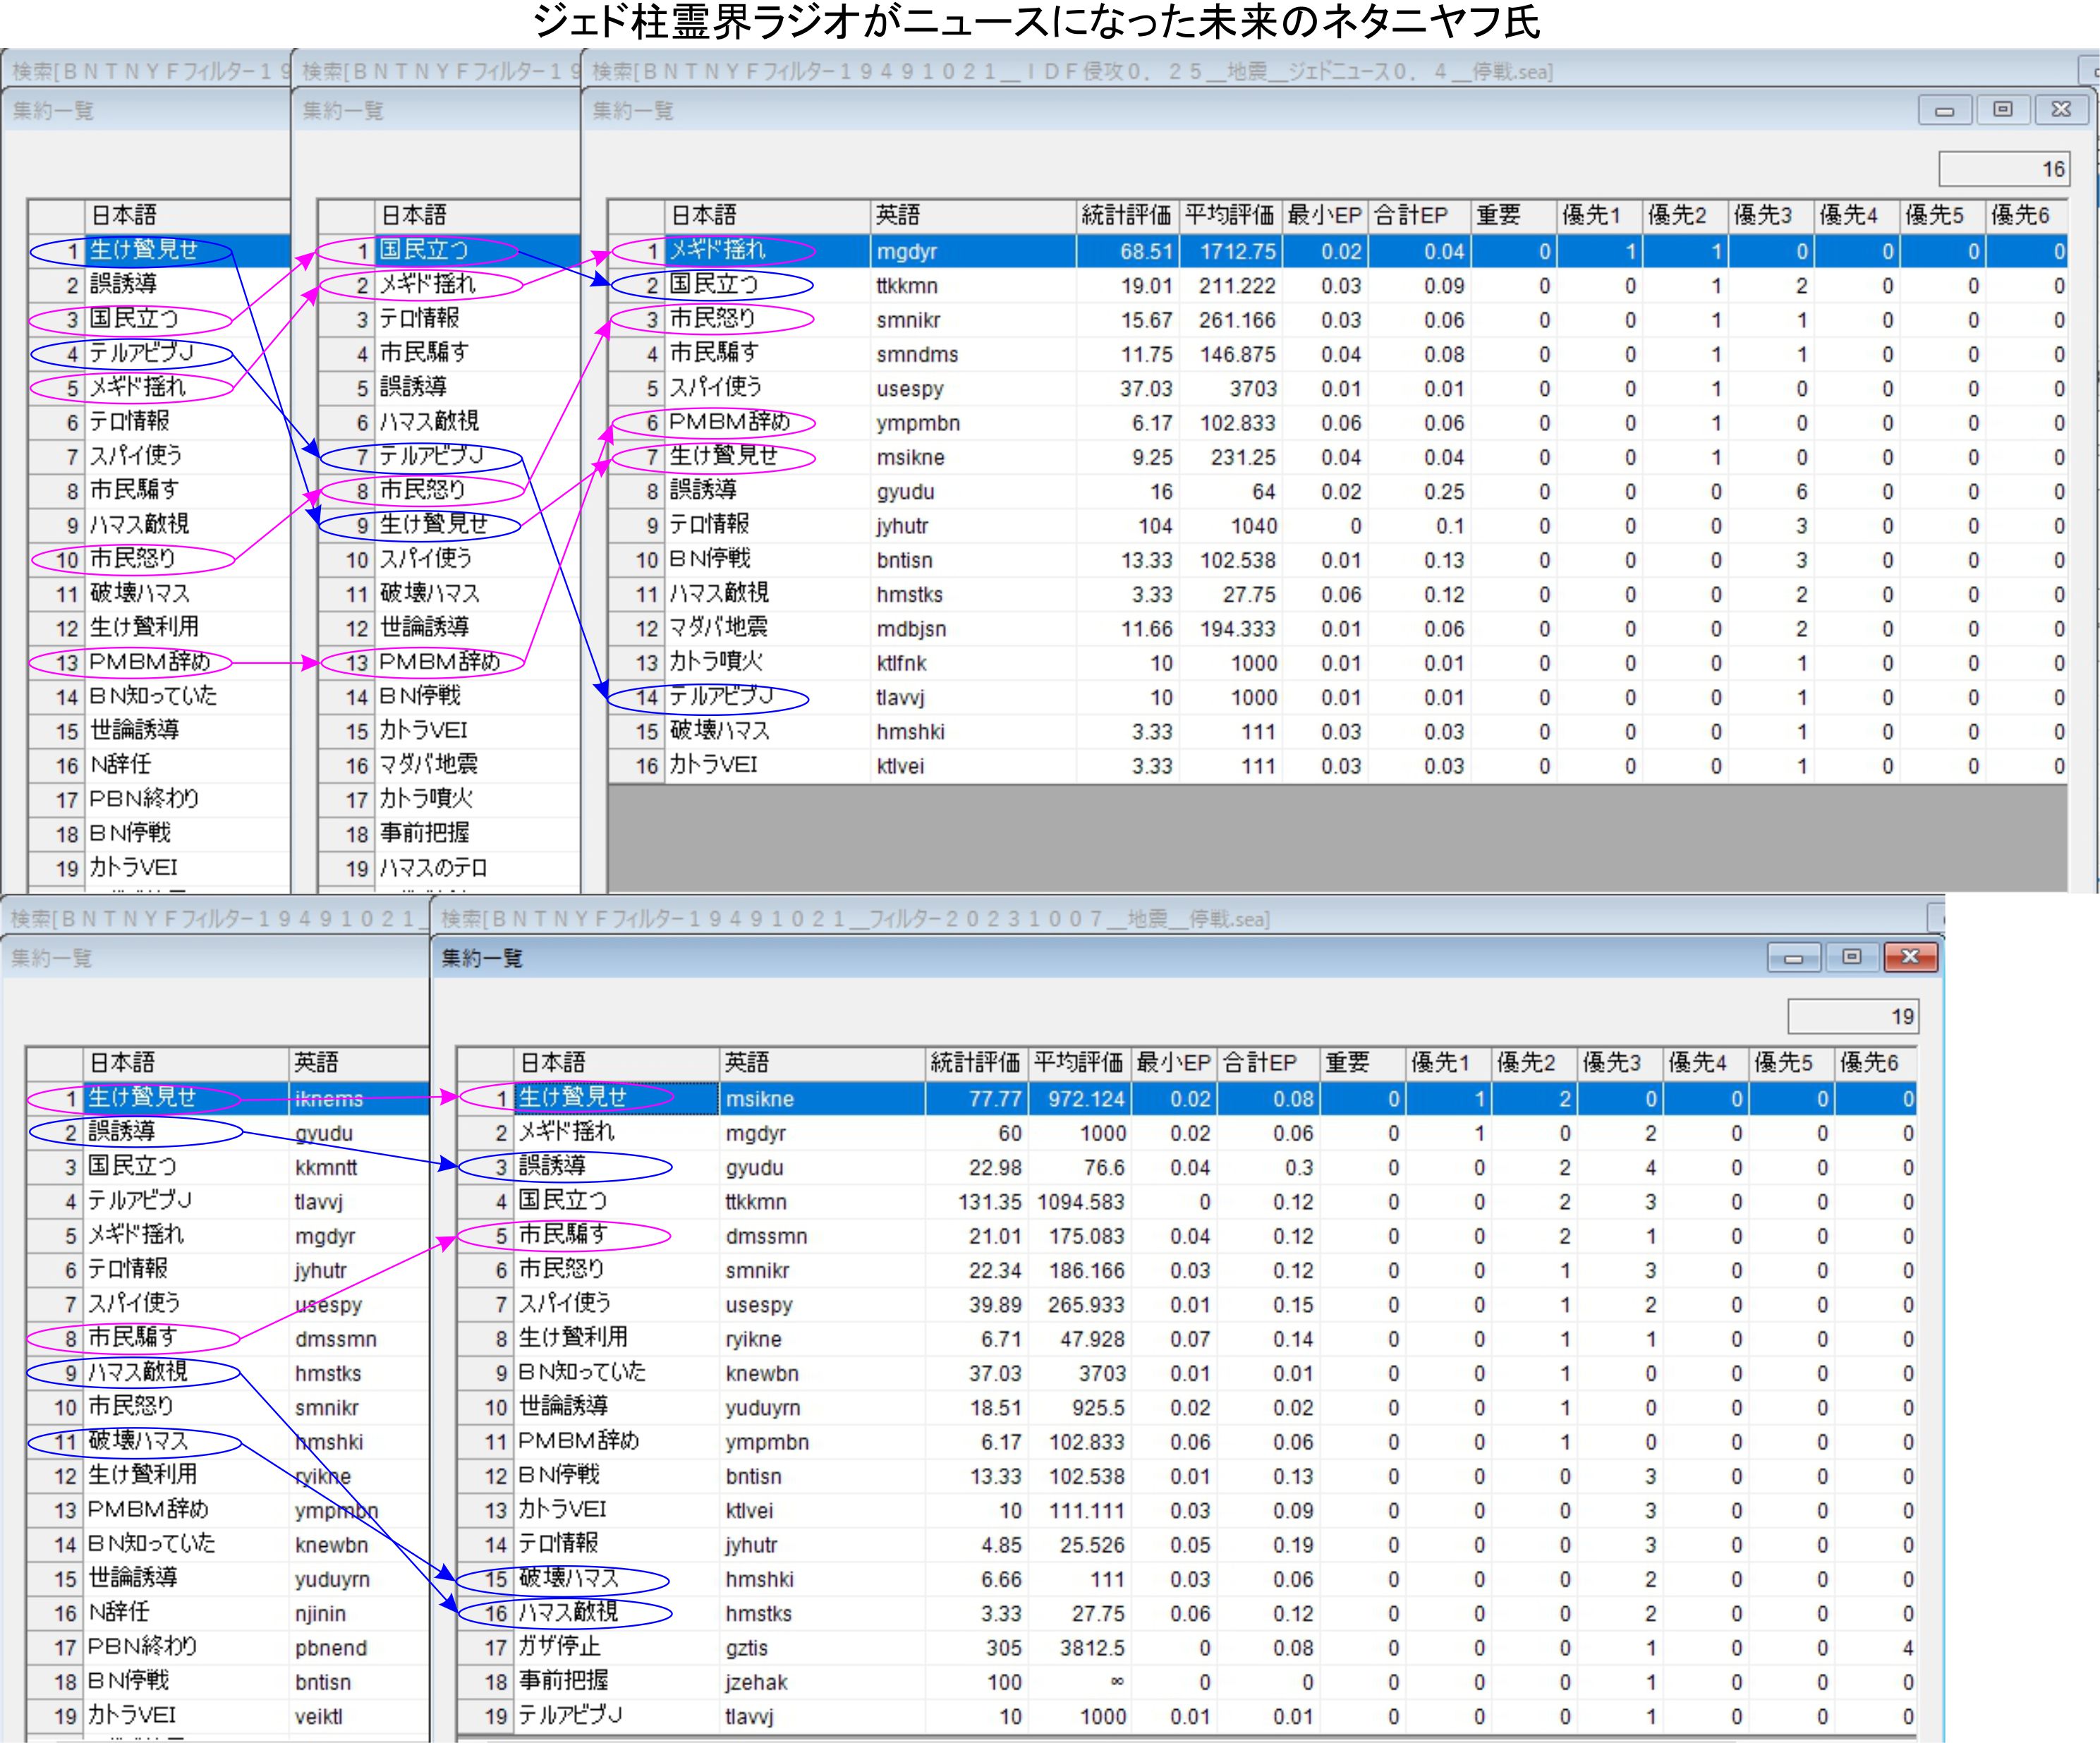This screenshot has width=2100, height=1743.
Task: Click PMBM辞め row in 16-row table
Action: (1337, 423)
